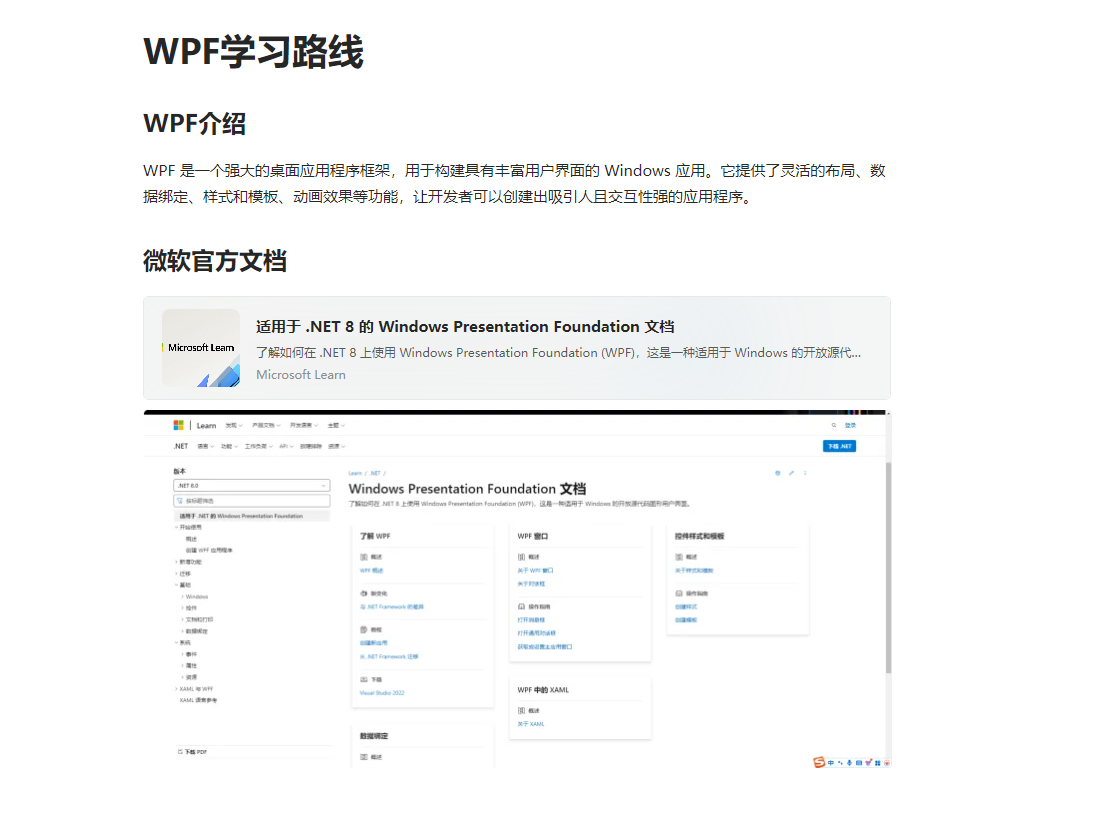
Task: Open the '工作负荷' menu in .NET navigation bar
Action: coord(258,446)
